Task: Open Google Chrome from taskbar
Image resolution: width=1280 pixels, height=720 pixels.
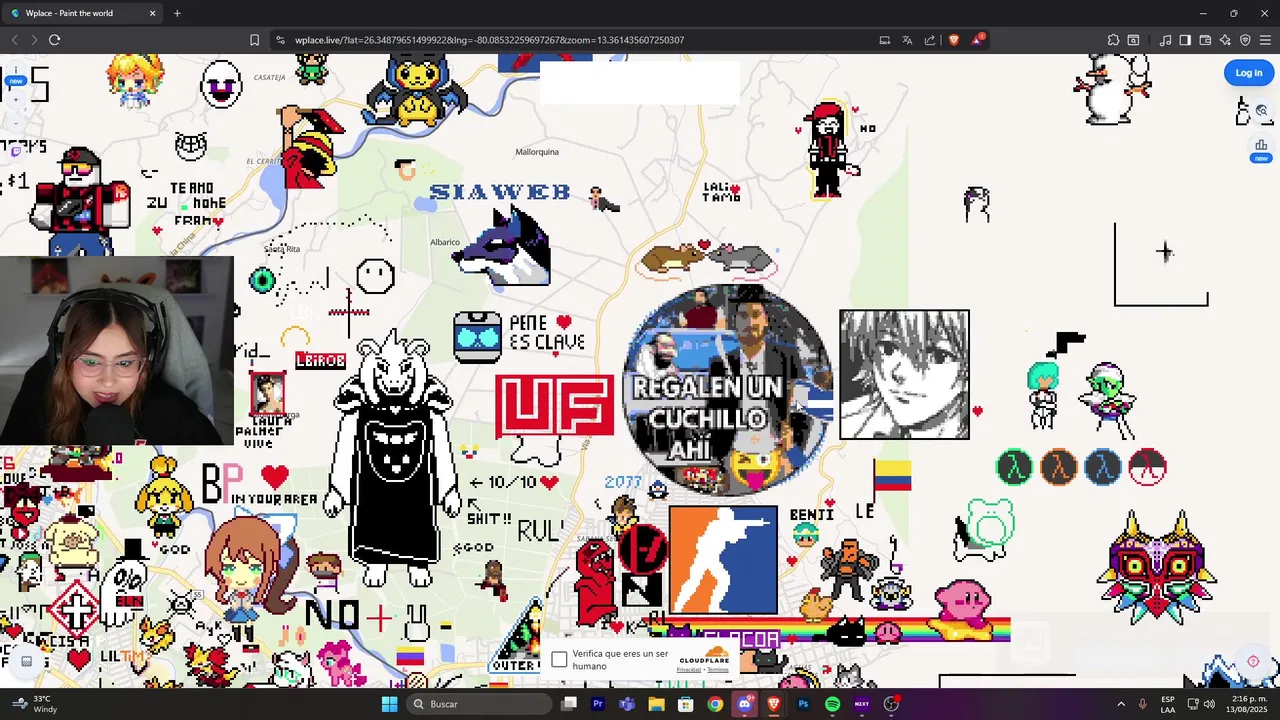Action: (715, 704)
